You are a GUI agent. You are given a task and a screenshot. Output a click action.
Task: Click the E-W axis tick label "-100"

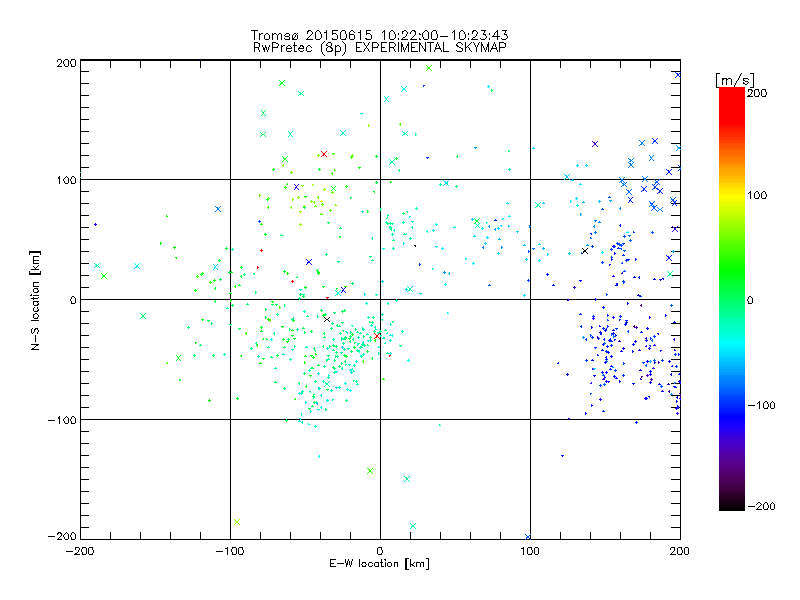click(230, 551)
